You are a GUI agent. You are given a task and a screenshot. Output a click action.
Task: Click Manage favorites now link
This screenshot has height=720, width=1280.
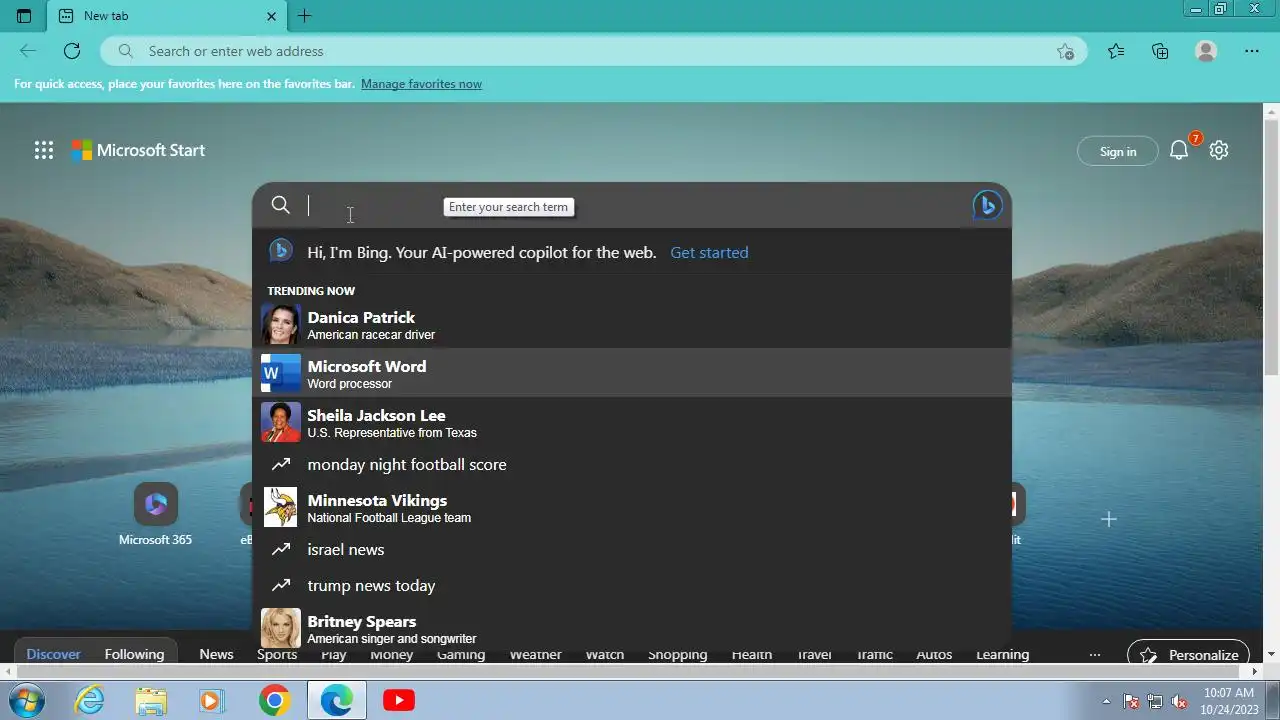pos(421,84)
